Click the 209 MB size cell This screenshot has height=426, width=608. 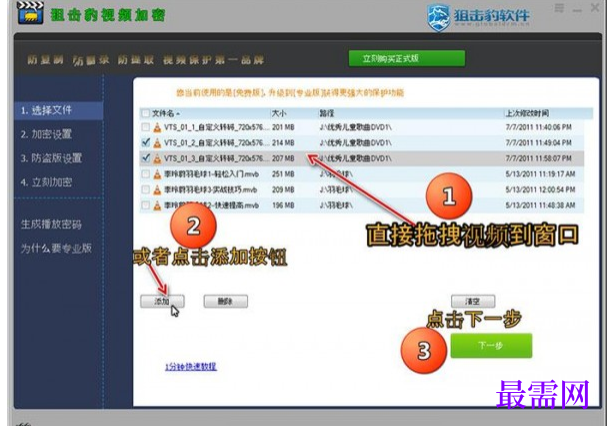coord(283,190)
